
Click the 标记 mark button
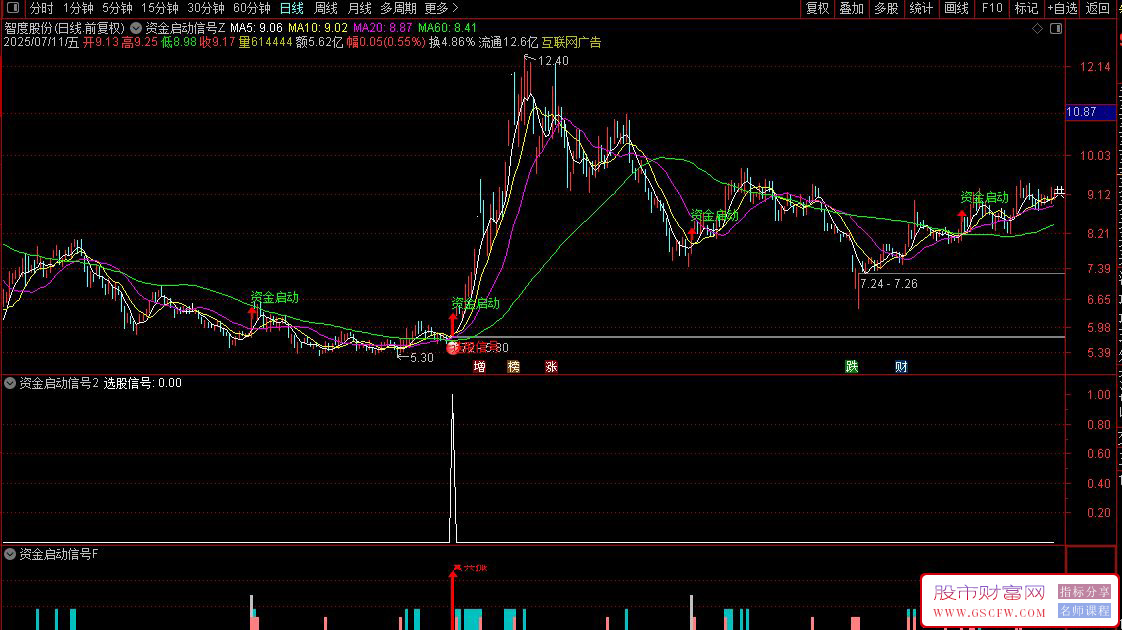coord(1026,9)
